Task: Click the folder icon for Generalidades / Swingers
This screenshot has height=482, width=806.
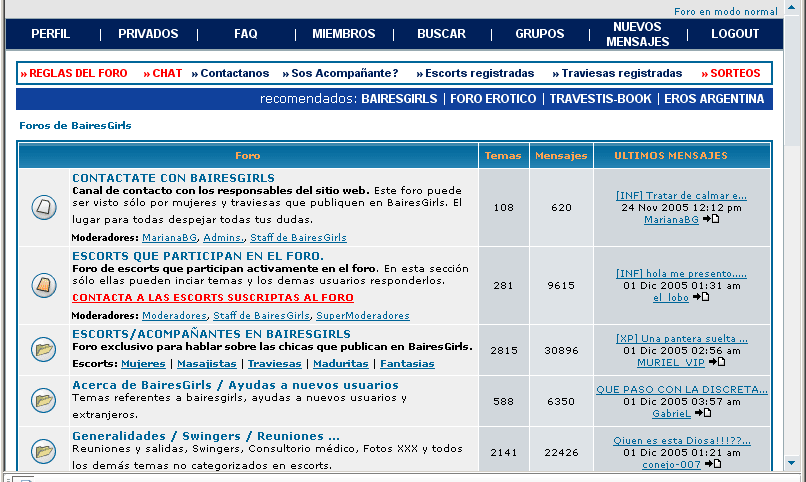Action: click(44, 451)
